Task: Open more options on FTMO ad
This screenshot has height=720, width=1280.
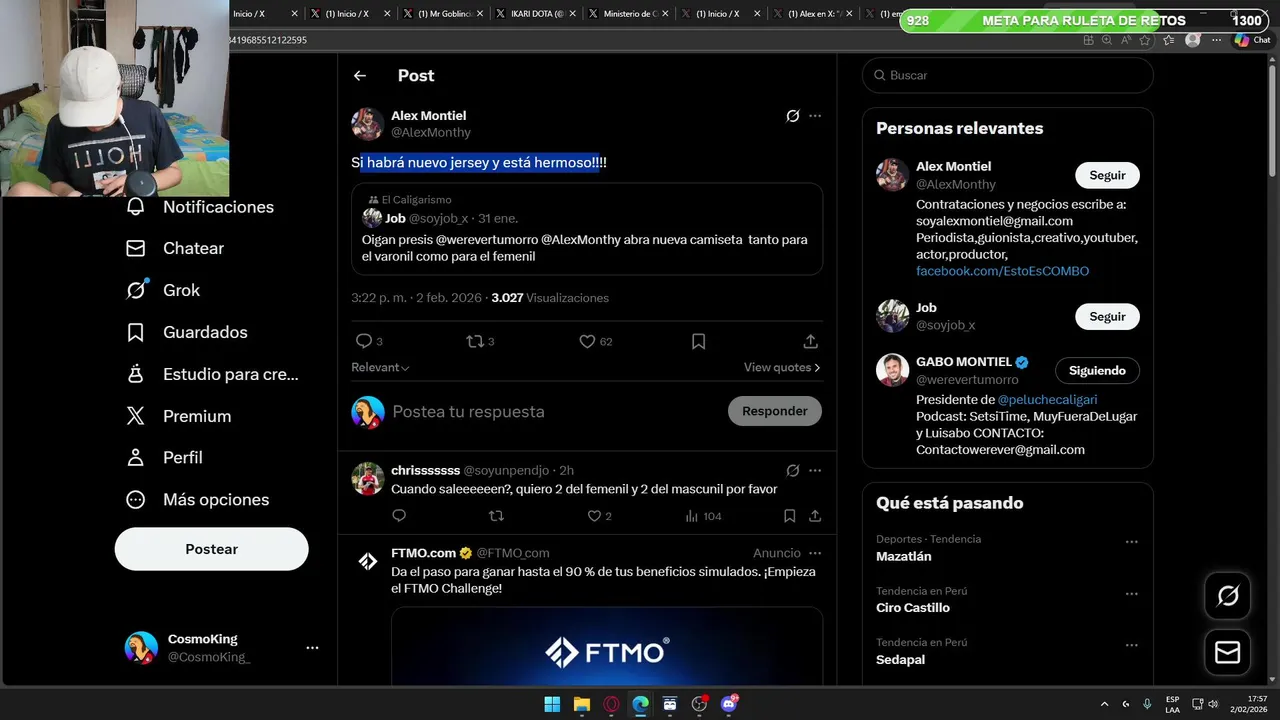Action: (815, 553)
